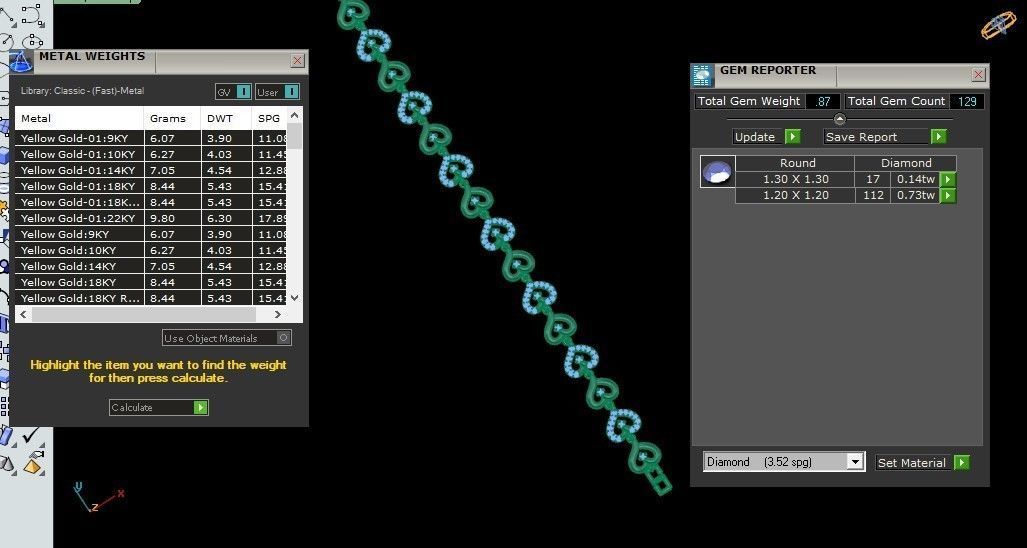Click the 7.05 grams cell of Yellow Gold-01:14KY

click(172, 170)
